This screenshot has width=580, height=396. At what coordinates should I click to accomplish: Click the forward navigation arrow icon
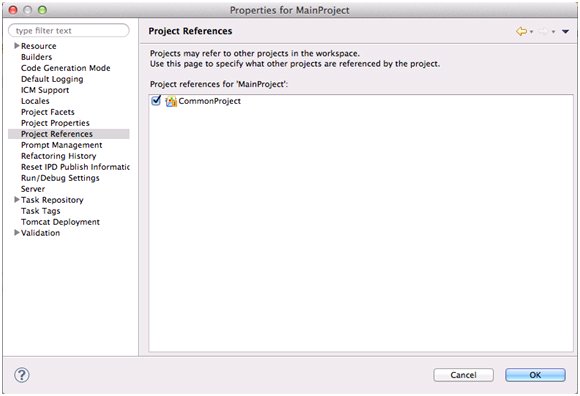tap(543, 31)
